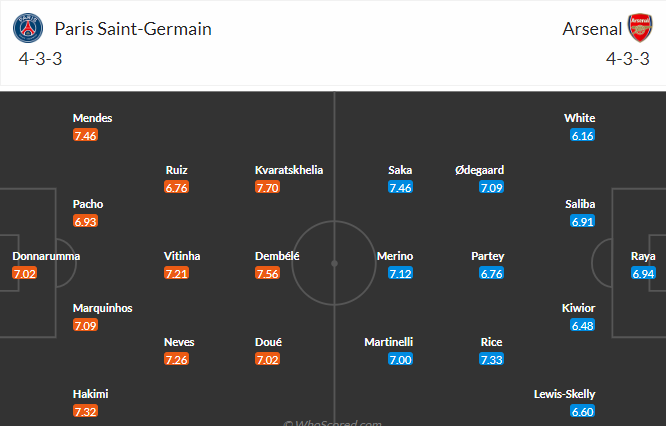Open Marquinhos player name

102,308
